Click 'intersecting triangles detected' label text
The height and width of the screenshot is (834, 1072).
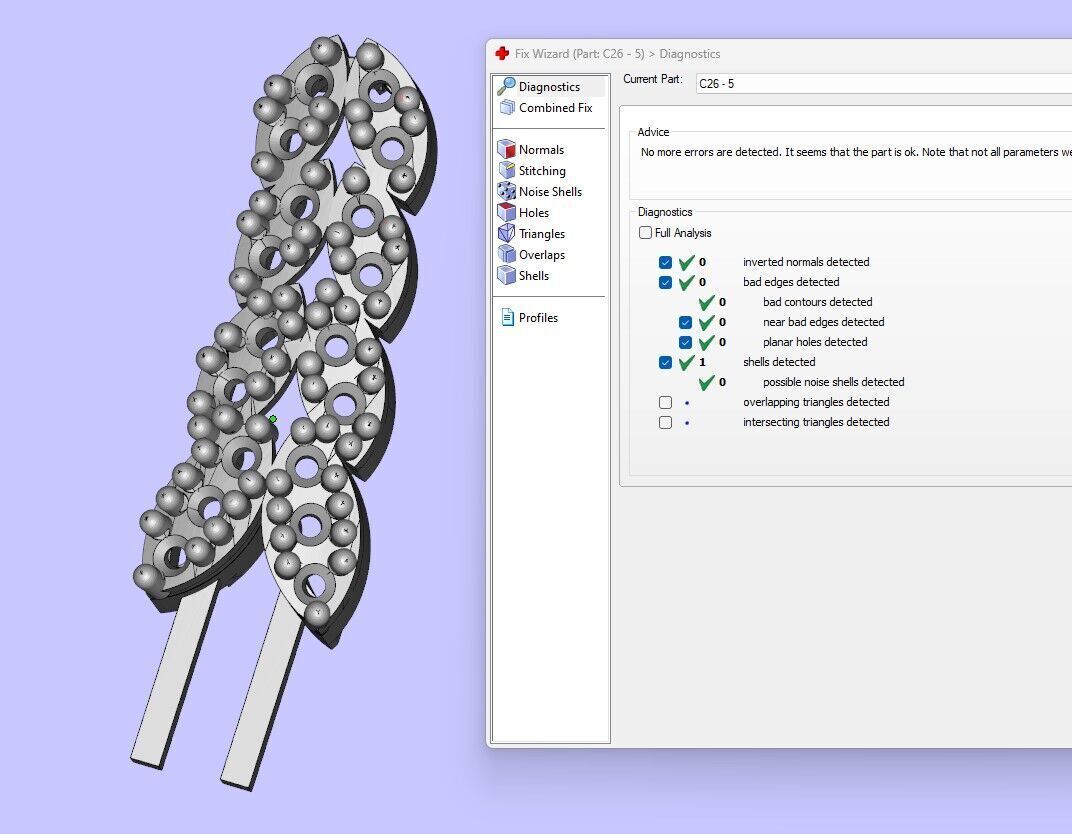pos(816,422)
